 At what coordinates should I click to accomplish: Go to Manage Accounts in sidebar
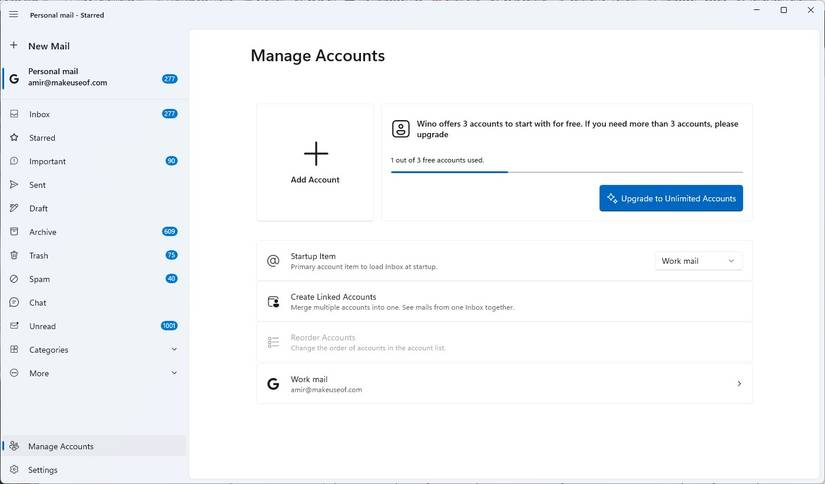coord(94,446)
